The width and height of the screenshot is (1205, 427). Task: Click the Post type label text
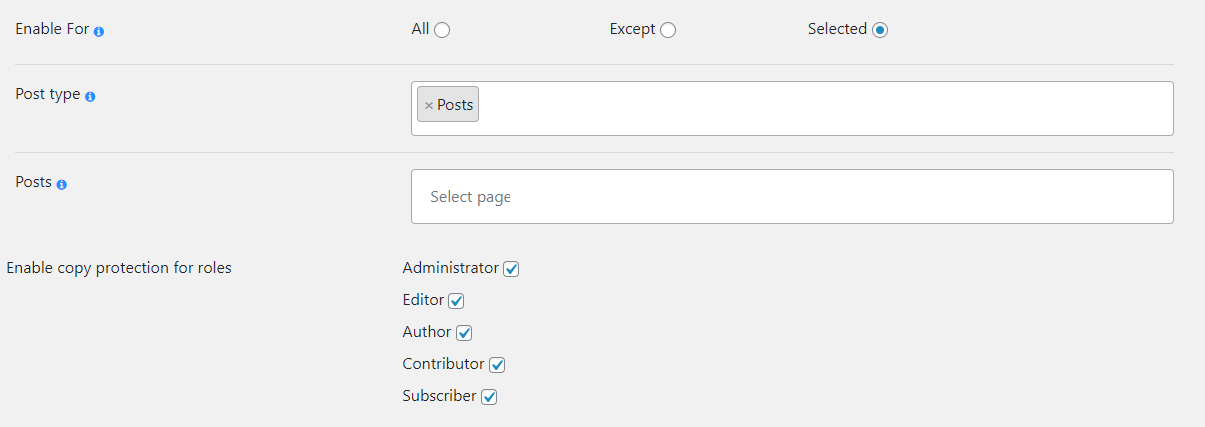point(47,95)
